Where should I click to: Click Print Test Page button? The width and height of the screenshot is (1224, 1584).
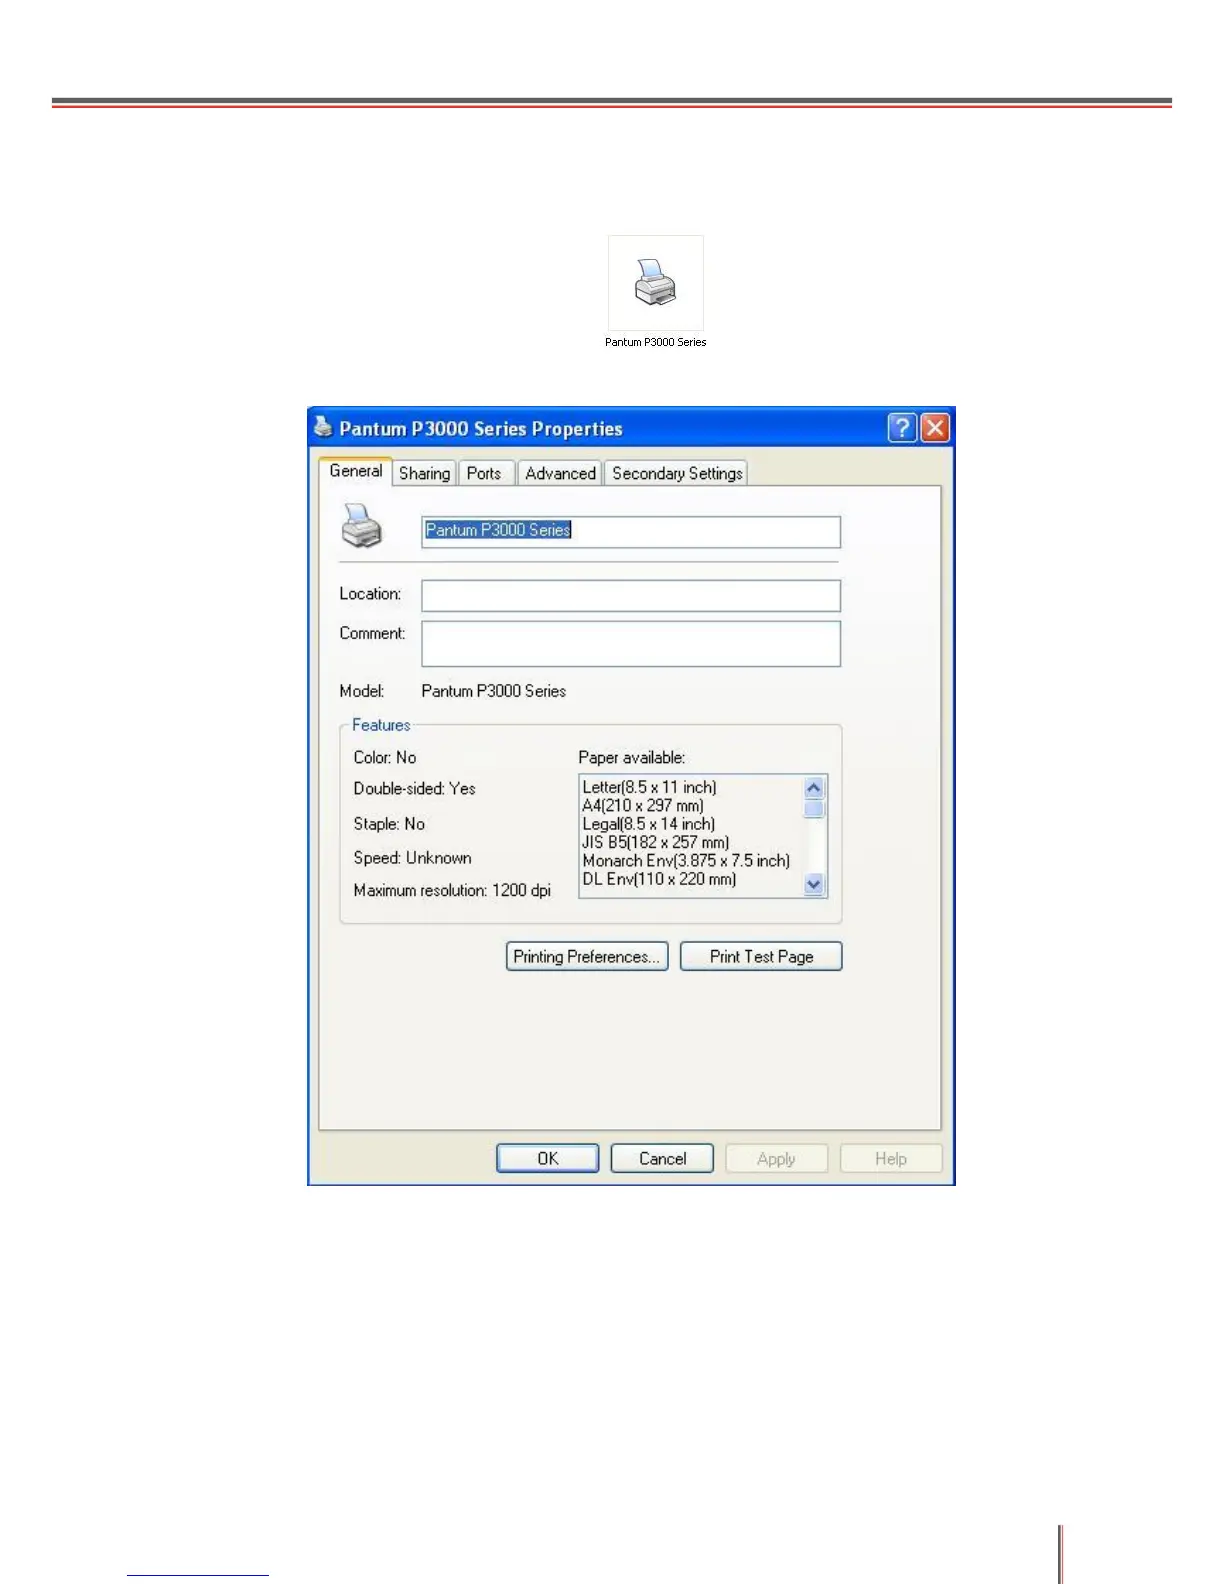[761, 956]
